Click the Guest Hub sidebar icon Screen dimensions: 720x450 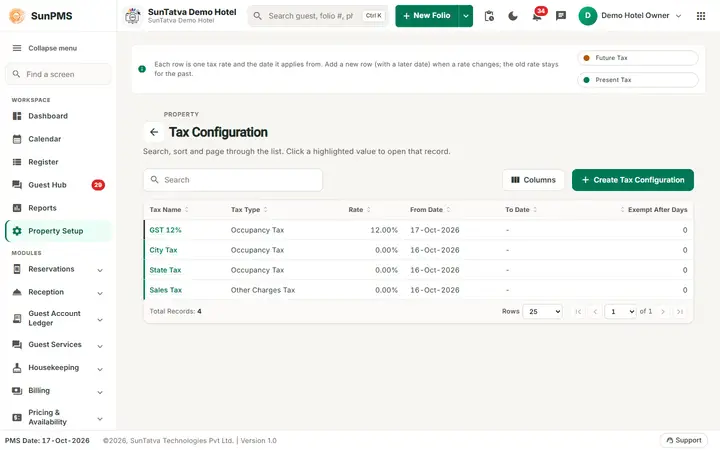[17, 185]
